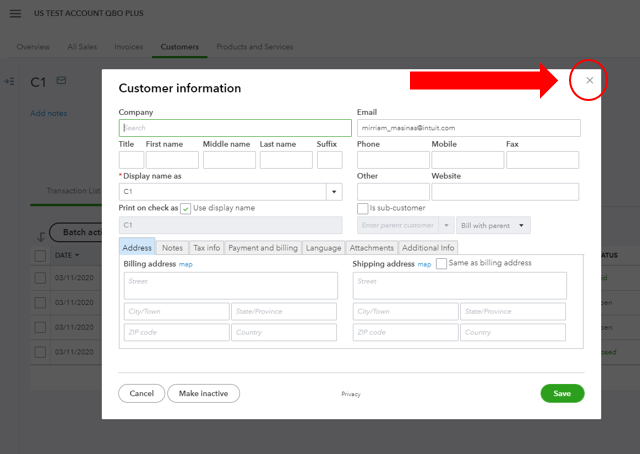
Task: Click the Save button
Action: [x=562, y=393]
